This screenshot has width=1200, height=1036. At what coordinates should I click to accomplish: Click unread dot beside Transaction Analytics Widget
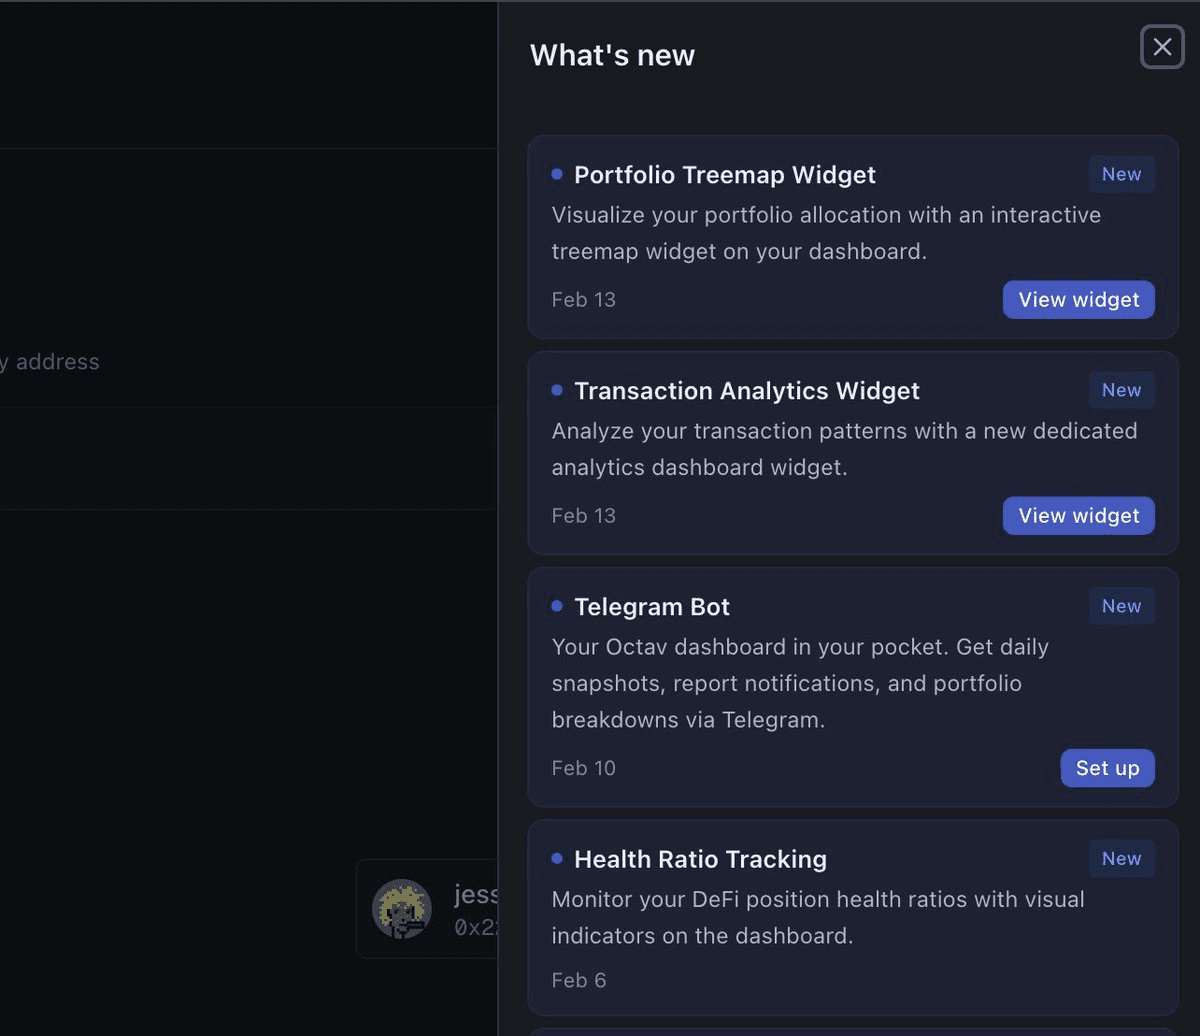[x=557, y=390]
